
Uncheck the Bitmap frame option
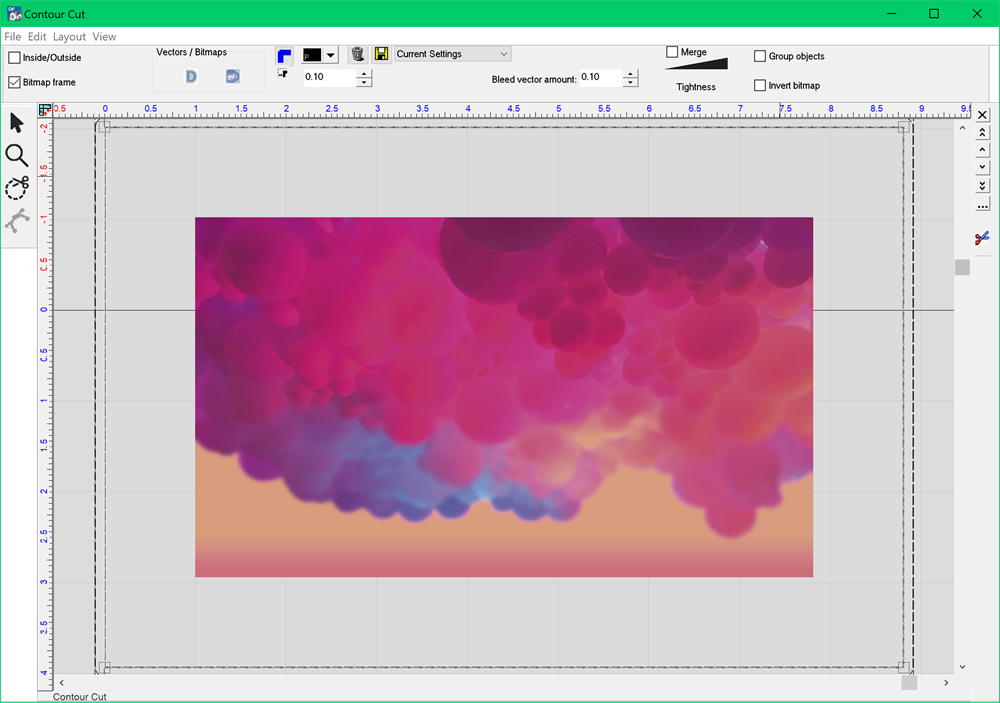pyautogui.click(x=15, y=82)
